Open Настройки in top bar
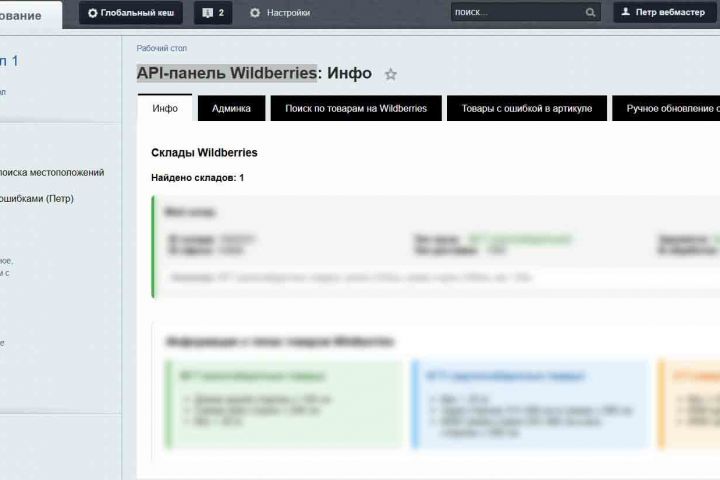720x480 pixels. click(x=280, y=13)
